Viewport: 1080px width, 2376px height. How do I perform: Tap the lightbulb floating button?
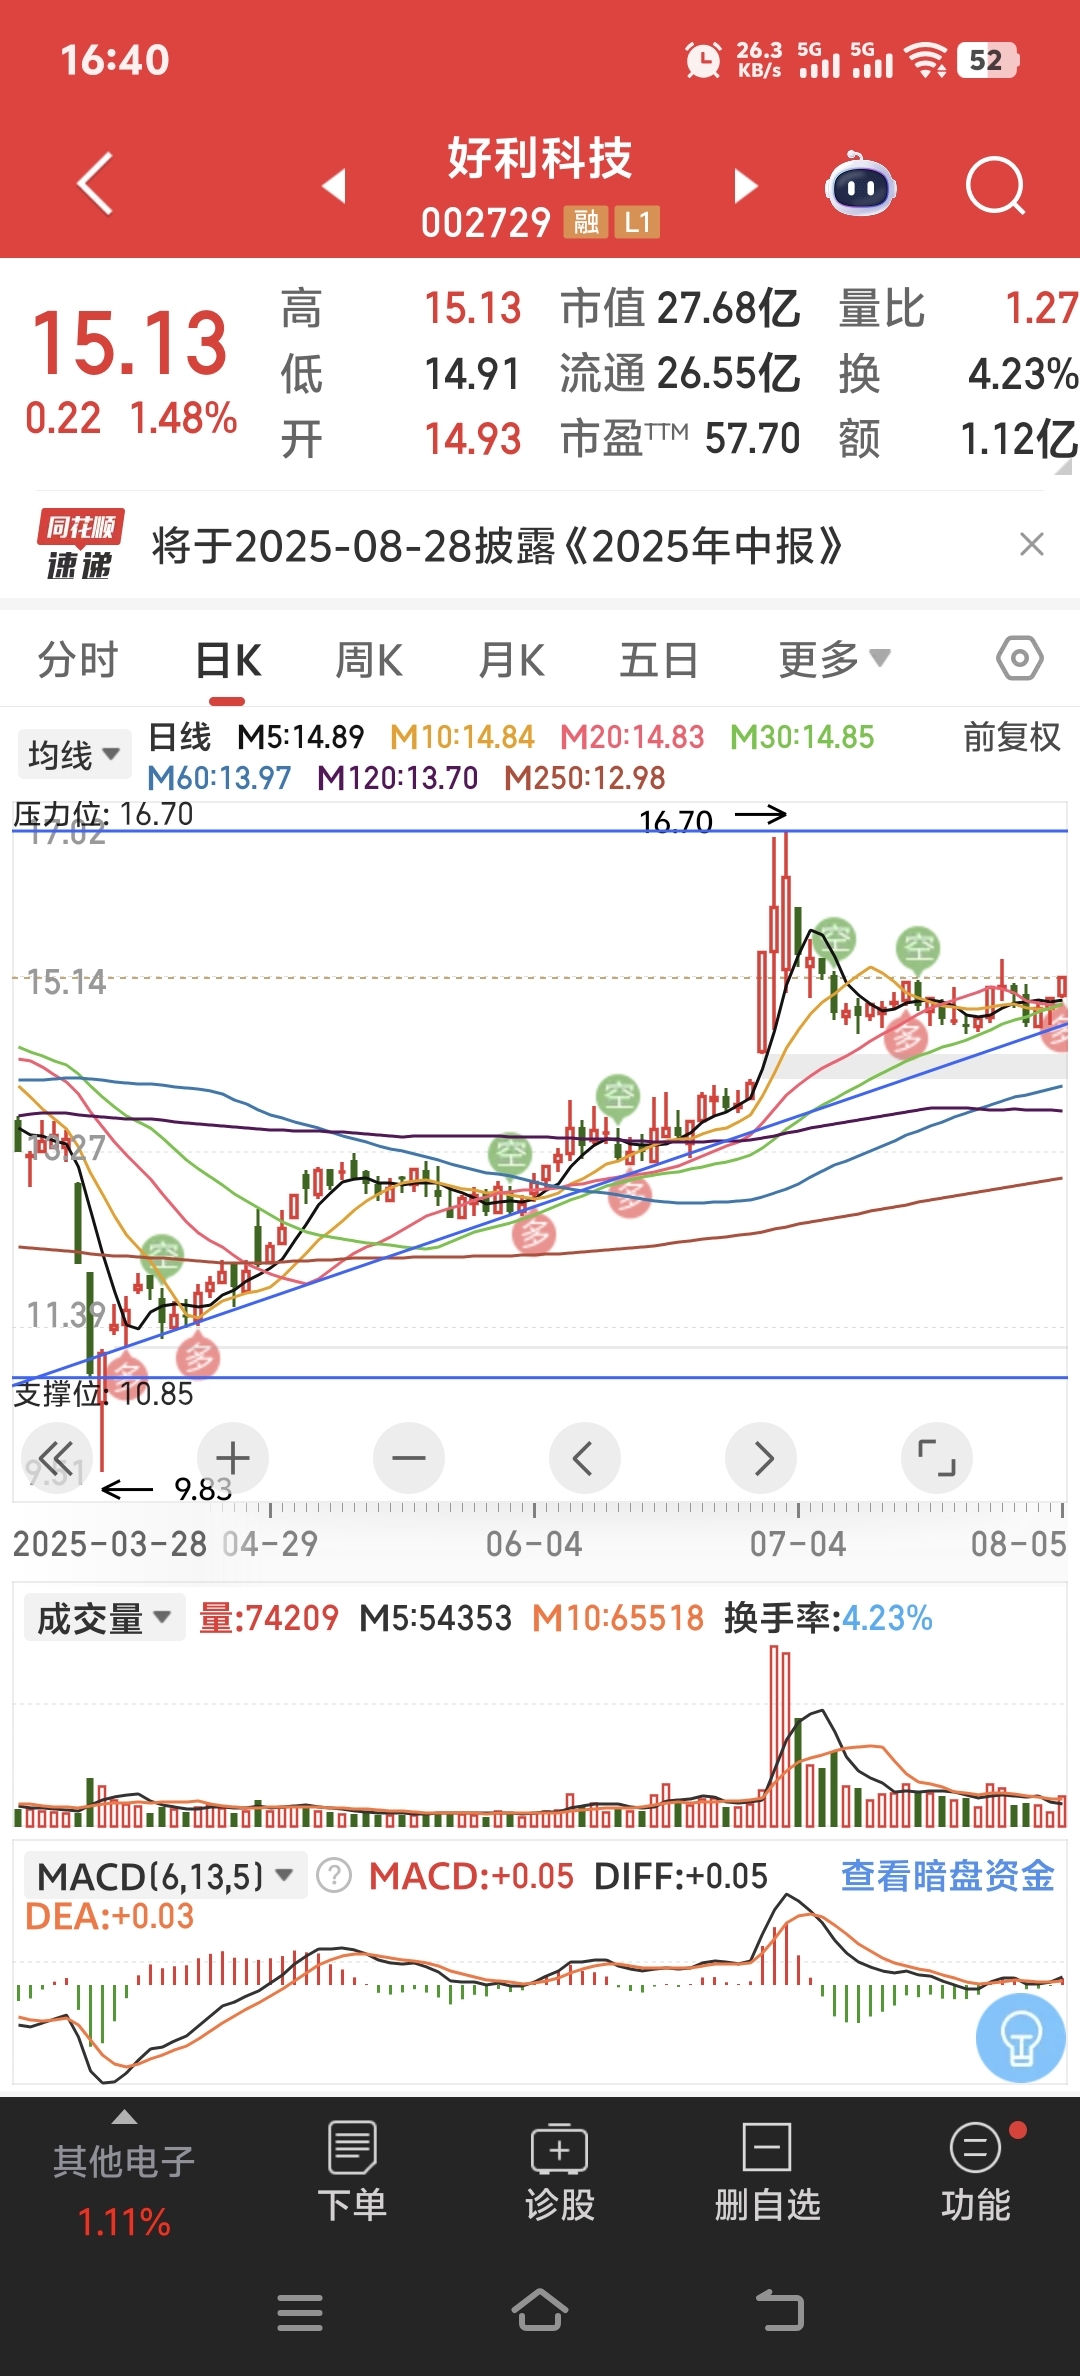1020,2038
